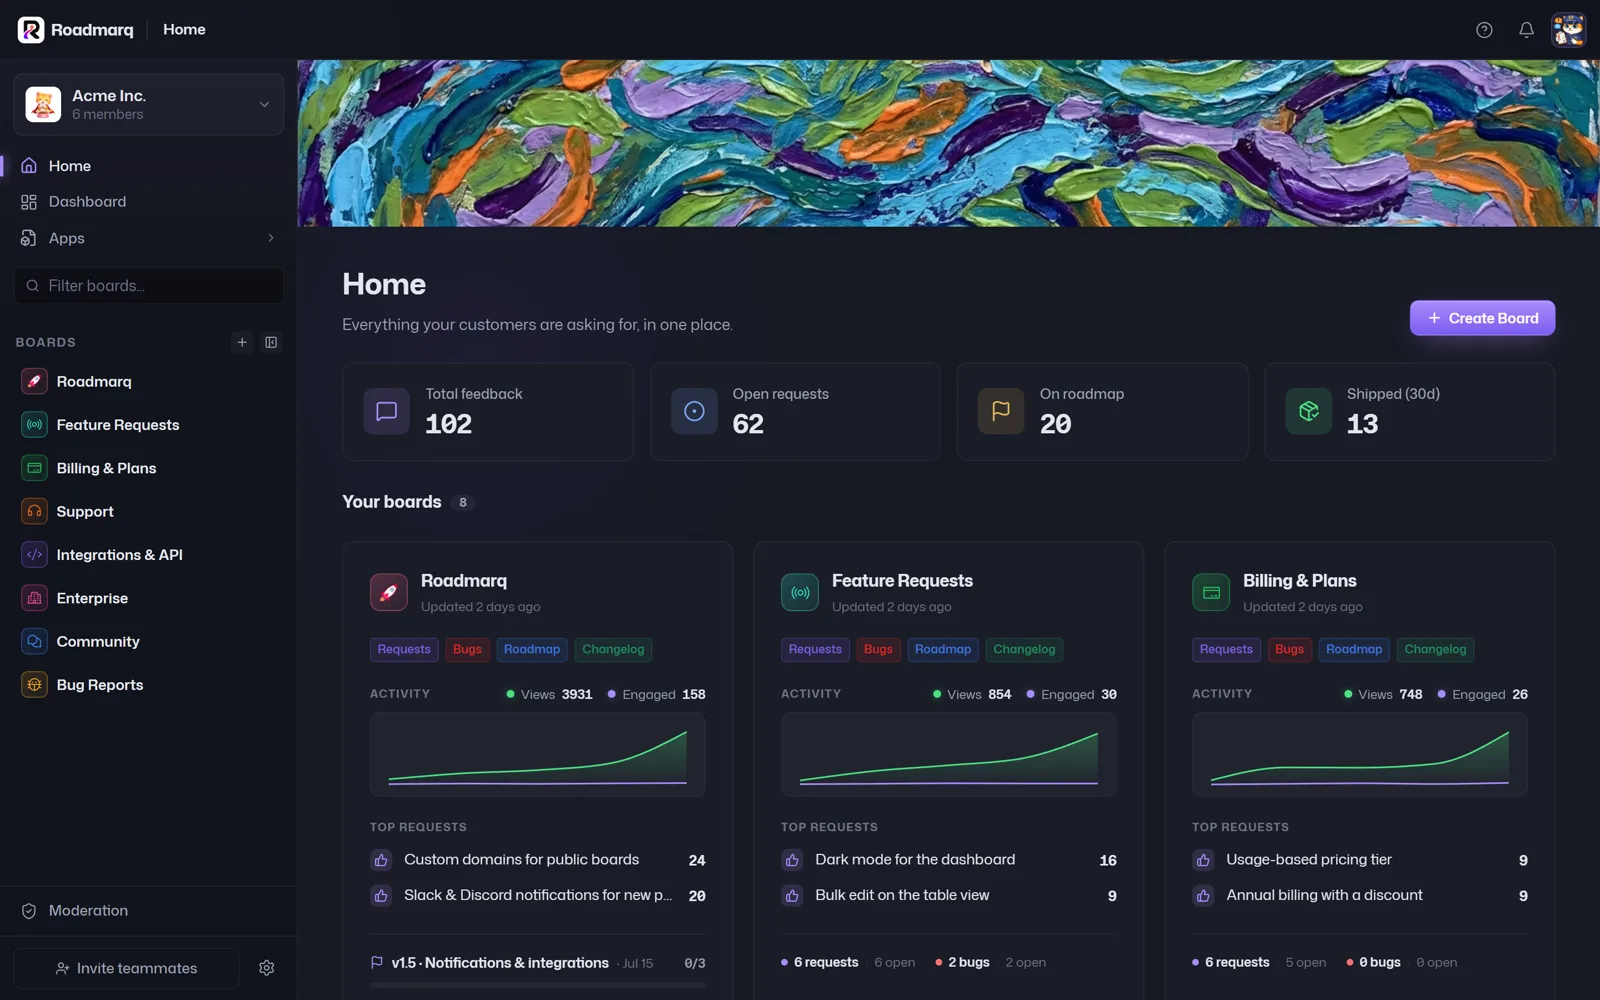Click the Roadmarq card rocket icon
This screenshot has height=1000, width=1600.
point(389,592)
